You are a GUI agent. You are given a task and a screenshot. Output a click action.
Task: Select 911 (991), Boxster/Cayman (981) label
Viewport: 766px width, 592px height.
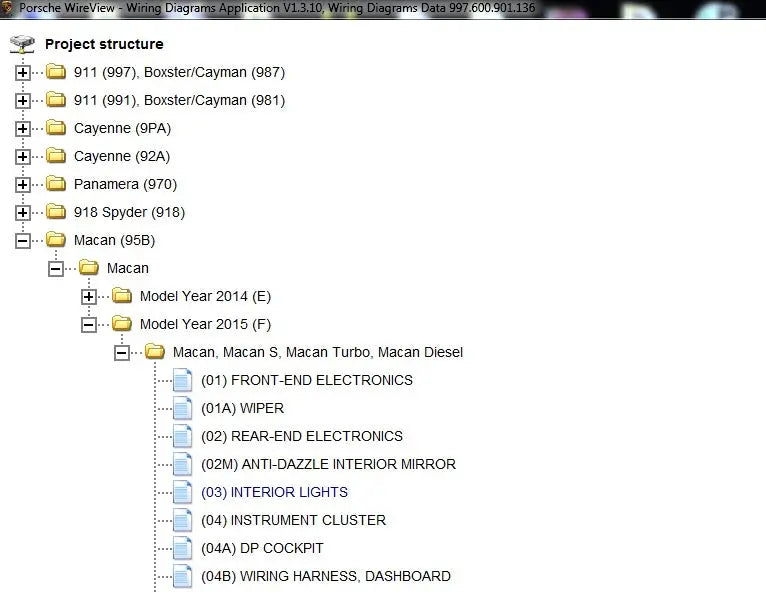pyautogui.click(x=179, y=100)
